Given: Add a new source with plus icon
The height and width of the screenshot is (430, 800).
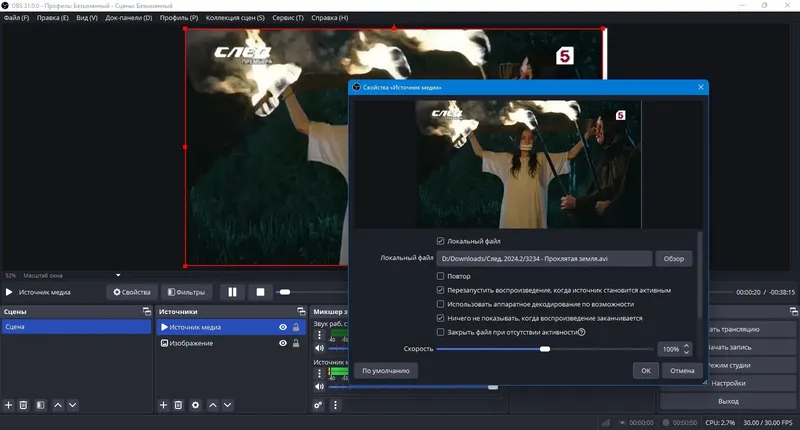Looking at the screenshot, I should pos(163,405).
